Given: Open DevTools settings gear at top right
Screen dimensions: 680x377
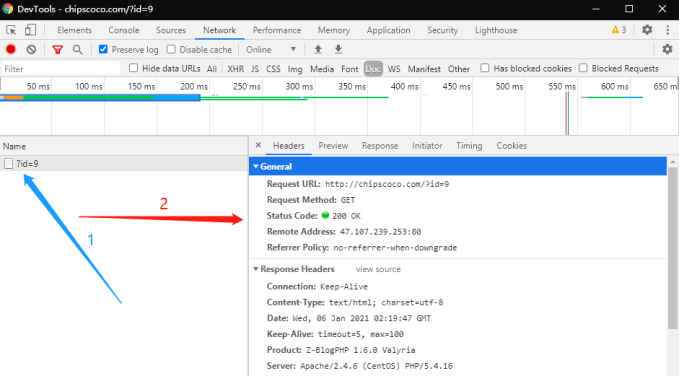Looking at the screenshot, I should 647,30.
